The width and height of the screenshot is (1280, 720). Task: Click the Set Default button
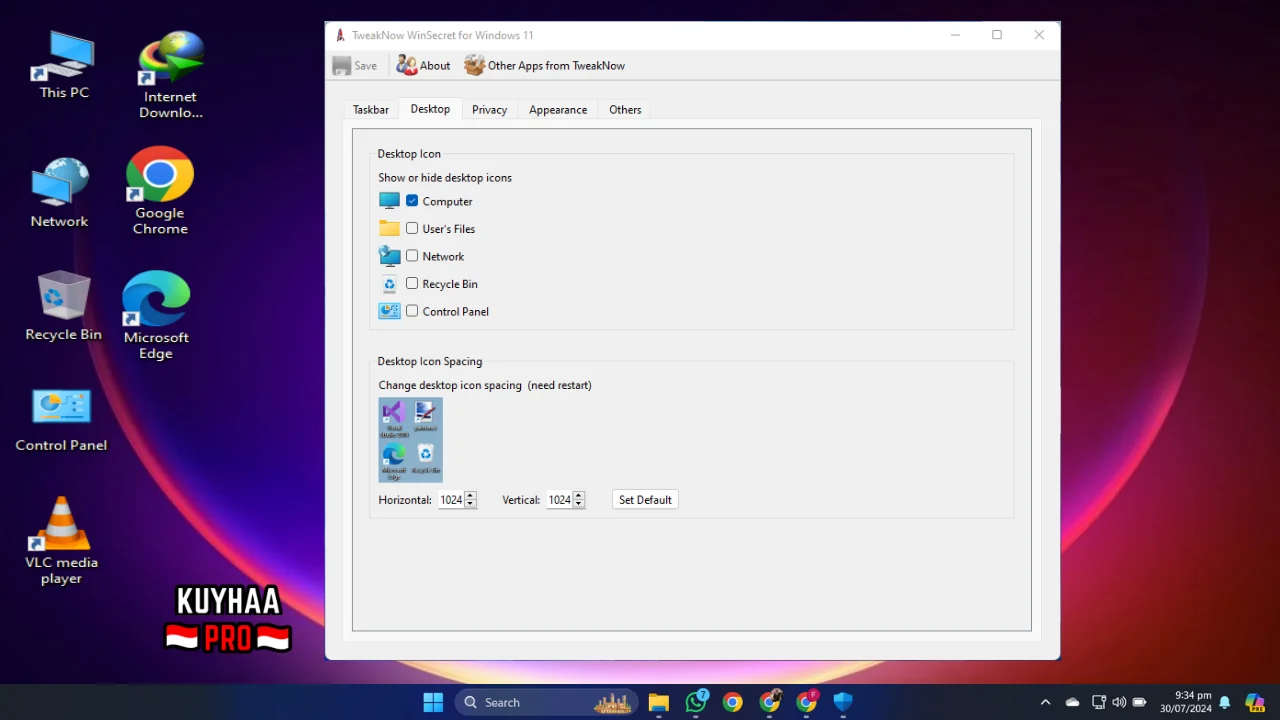645,500
